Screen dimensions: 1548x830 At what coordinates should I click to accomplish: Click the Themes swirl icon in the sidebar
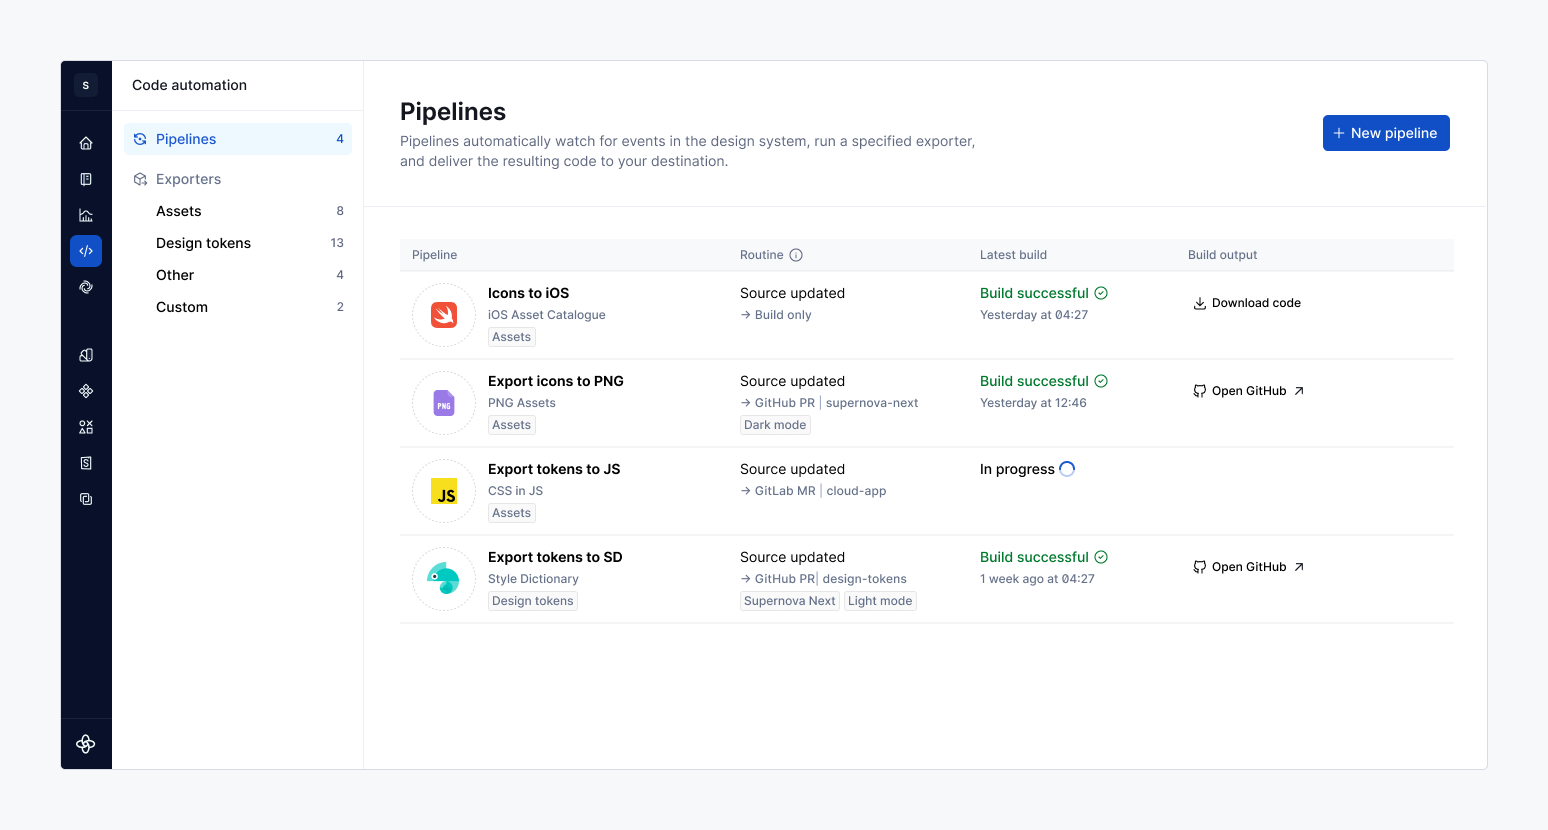point(86,287)
